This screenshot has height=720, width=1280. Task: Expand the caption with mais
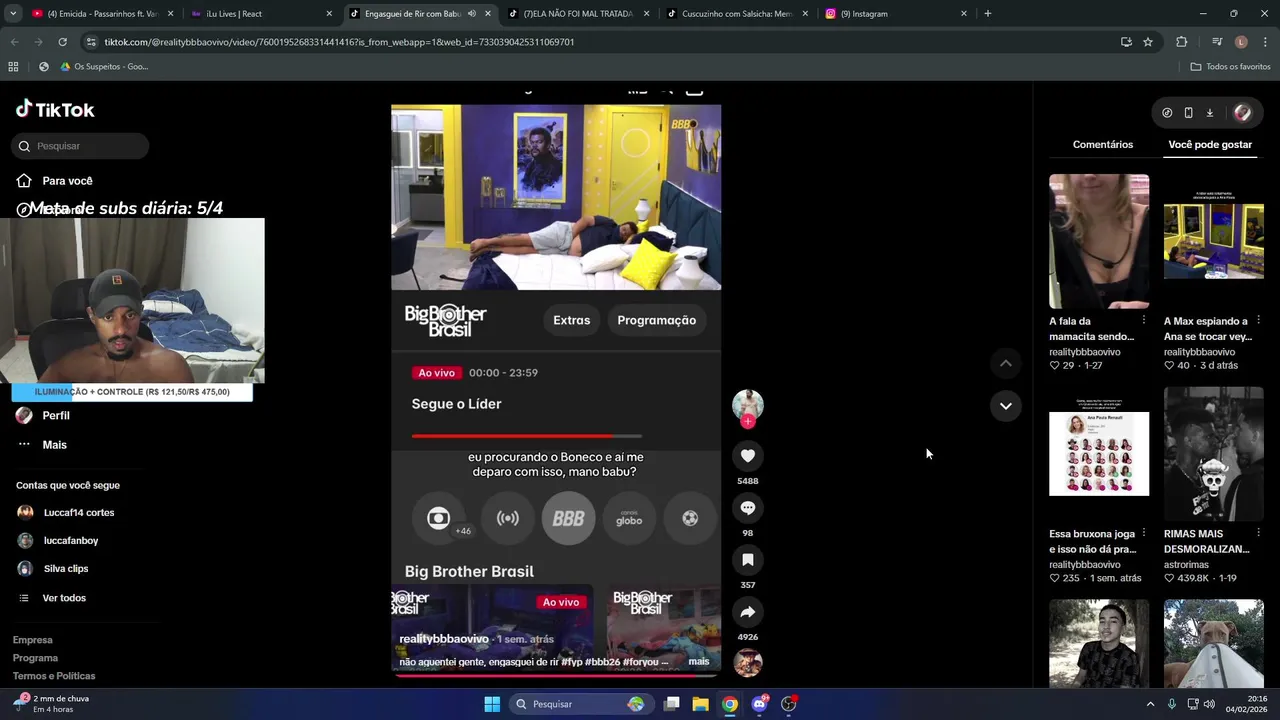[699, 661]
